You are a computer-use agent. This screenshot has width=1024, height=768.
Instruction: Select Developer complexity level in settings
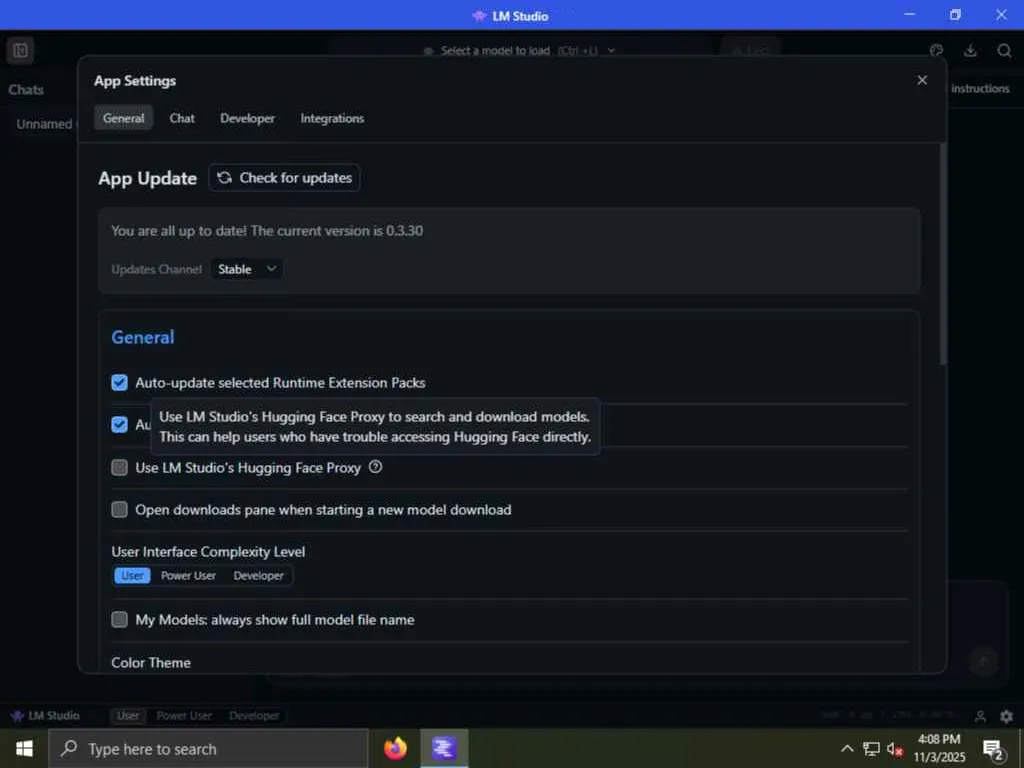pyautogui.click(x=259, y=575)
